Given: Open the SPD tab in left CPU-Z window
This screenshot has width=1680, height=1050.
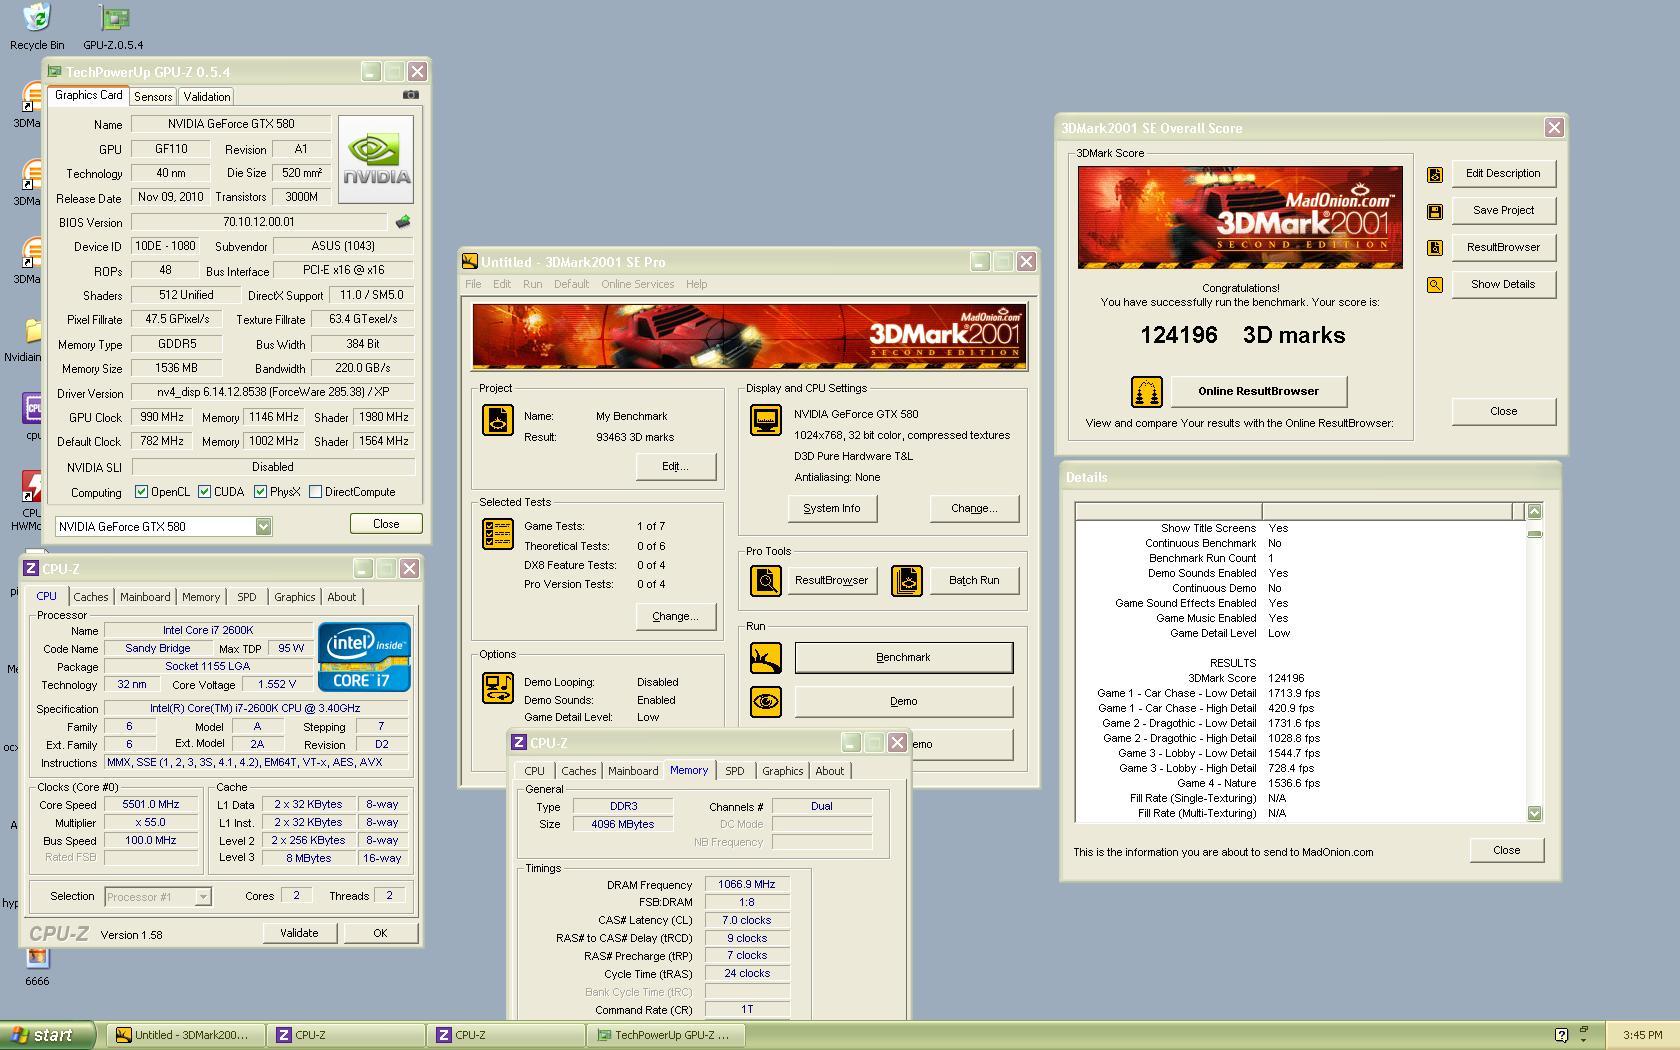Looking at the screenshot, I should click(247, 597).
